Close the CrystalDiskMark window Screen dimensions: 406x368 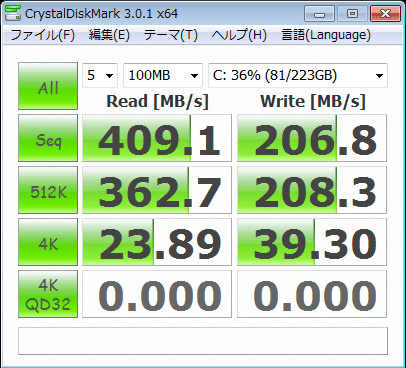[x=385, y=14]
